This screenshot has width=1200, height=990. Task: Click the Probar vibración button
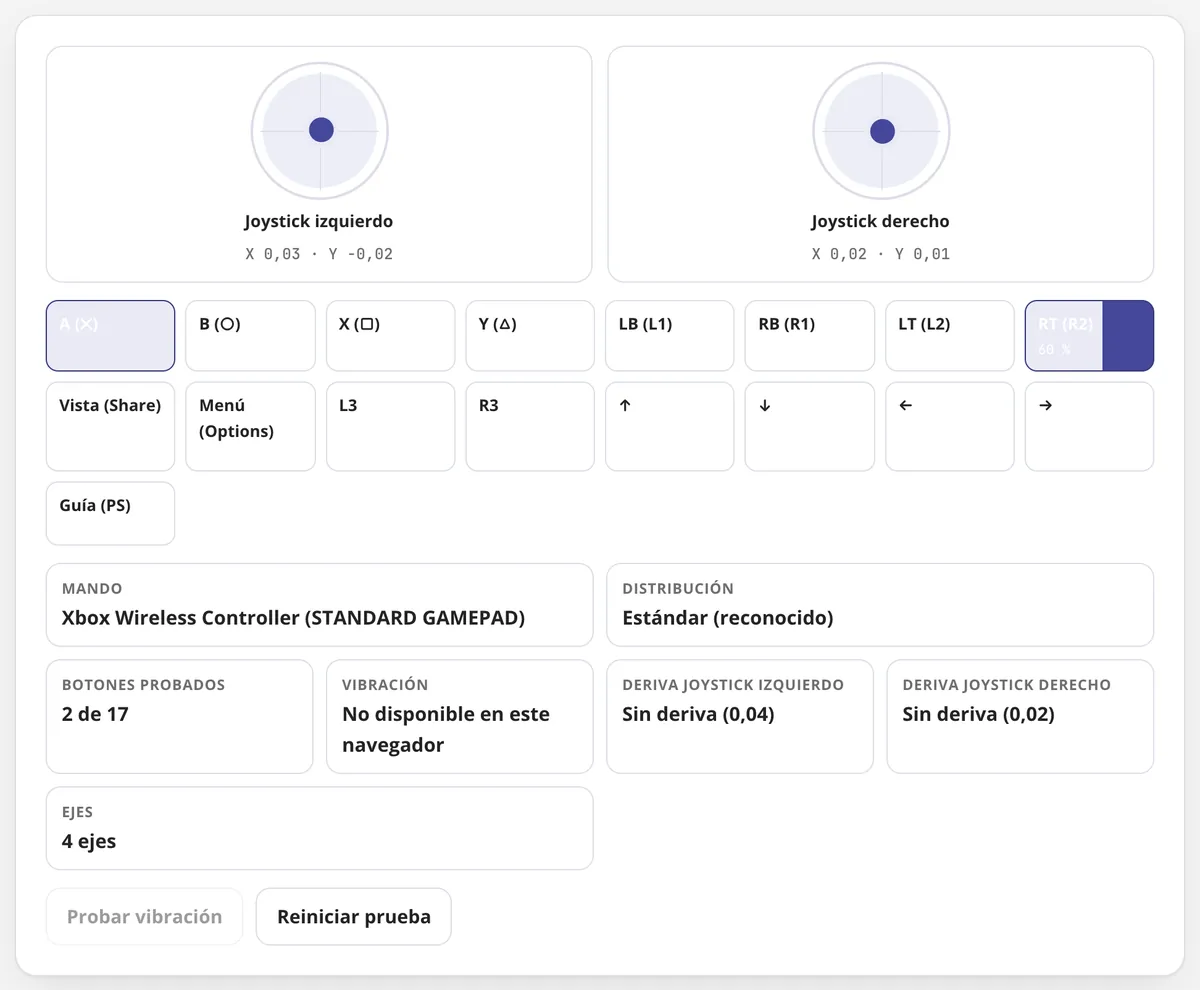(x=144, y=916)
